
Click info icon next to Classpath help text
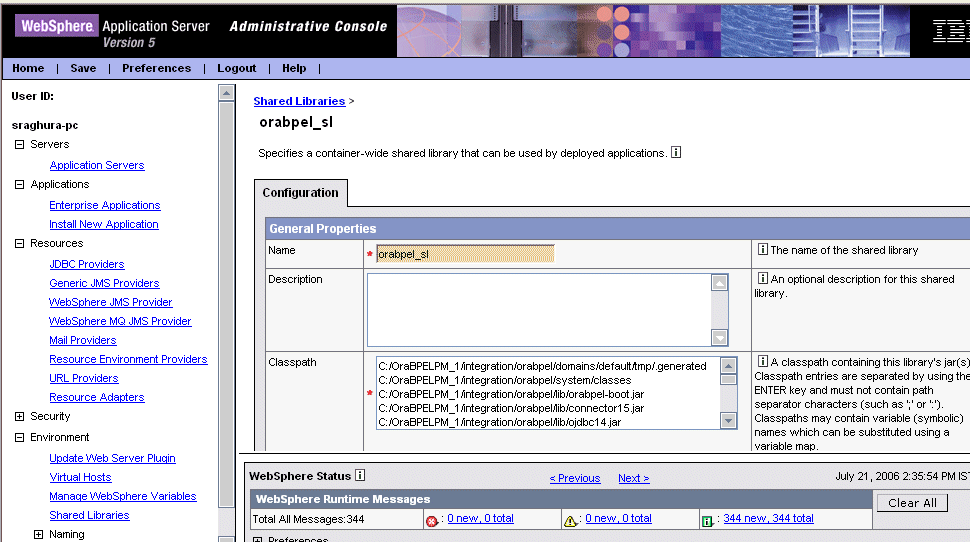tap(763, 361)
